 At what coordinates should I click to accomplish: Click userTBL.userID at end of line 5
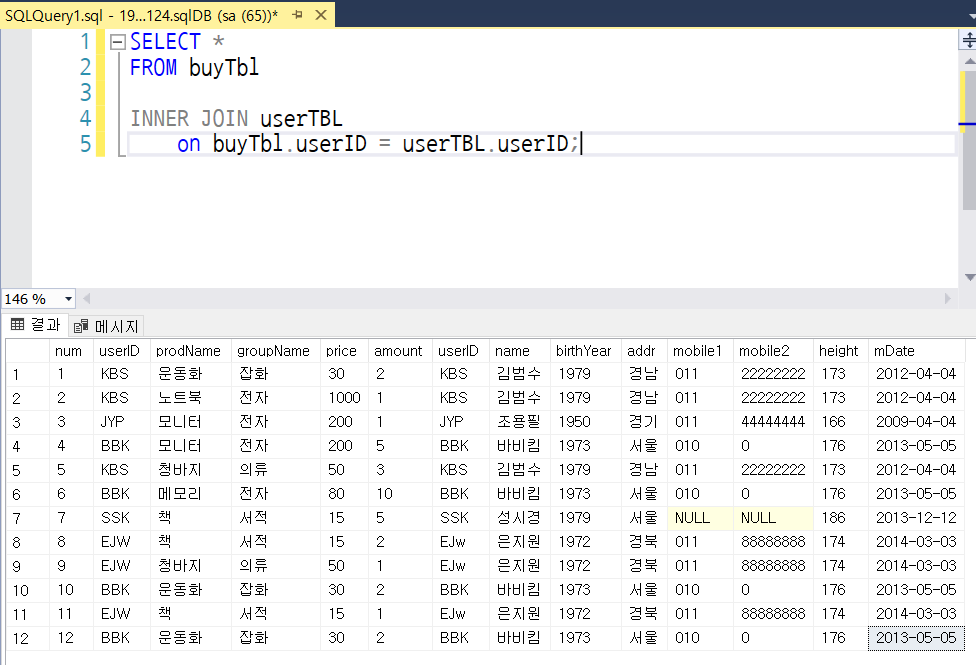pyautogui.click(x=485, y=144)
